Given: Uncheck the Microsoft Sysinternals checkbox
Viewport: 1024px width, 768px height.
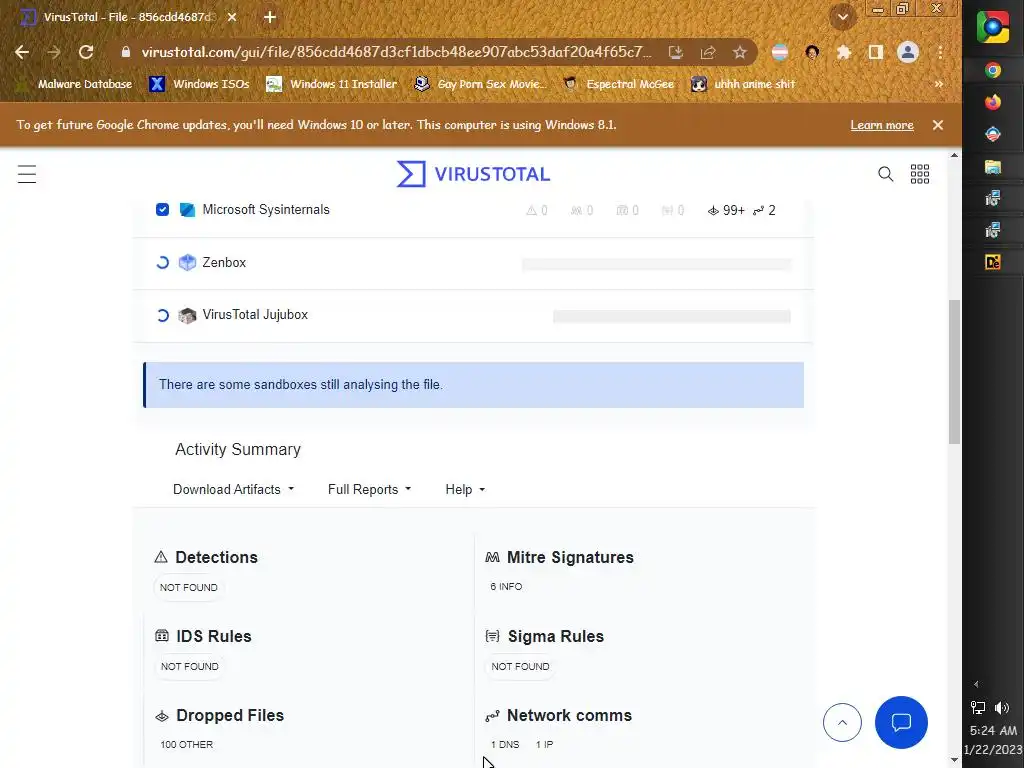Looking at the screenshot, I should [x=163, y=210].
